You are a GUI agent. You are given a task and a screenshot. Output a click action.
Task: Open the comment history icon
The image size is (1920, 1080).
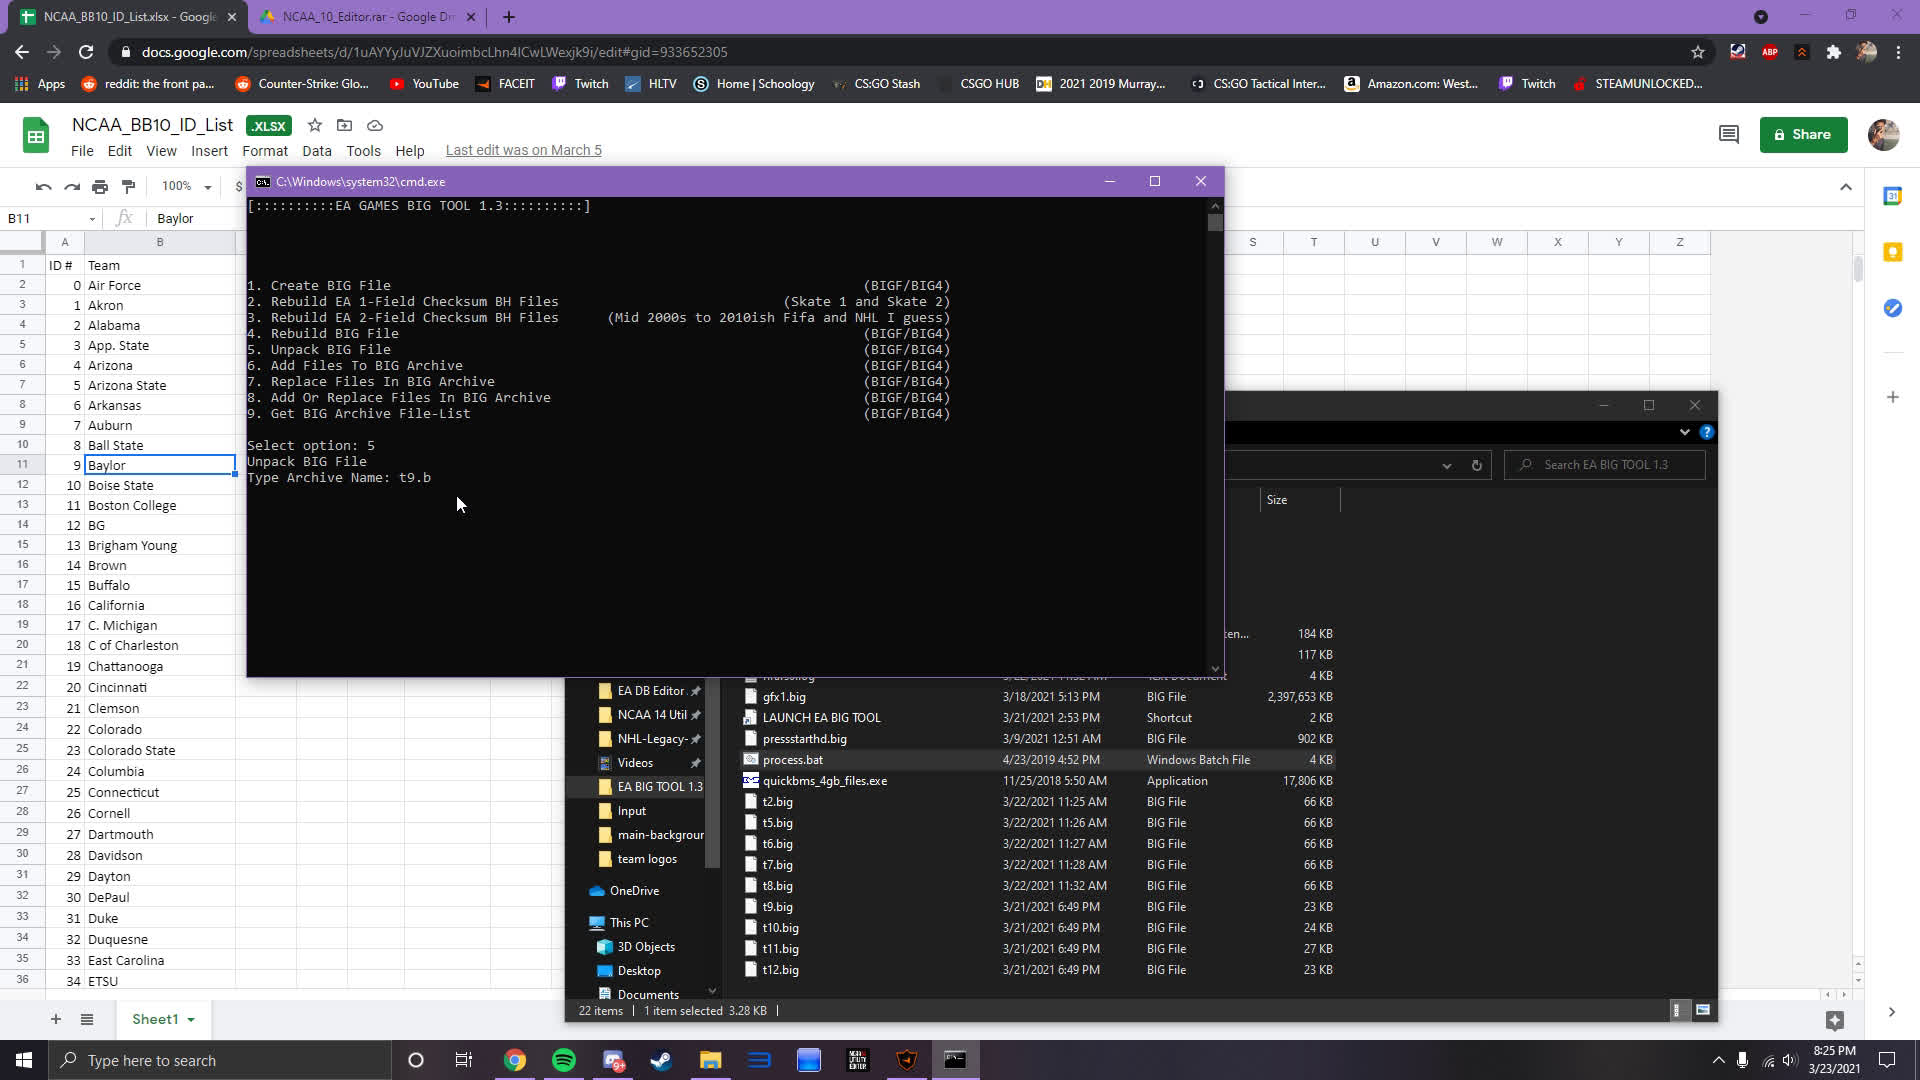[1728, 134]
